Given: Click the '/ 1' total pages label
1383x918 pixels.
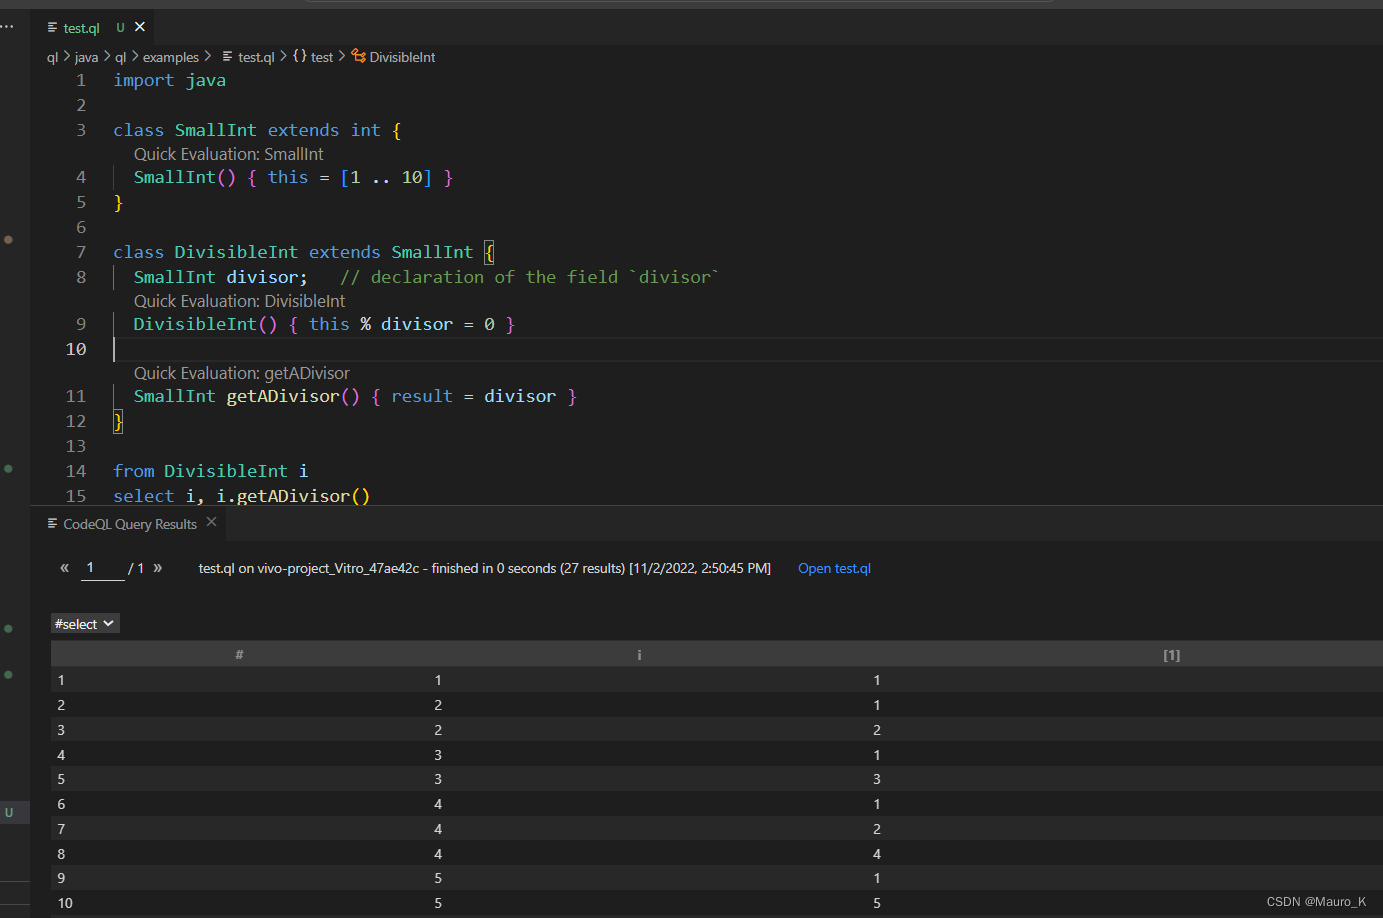Looking at the screenshot, I should 136,568.
